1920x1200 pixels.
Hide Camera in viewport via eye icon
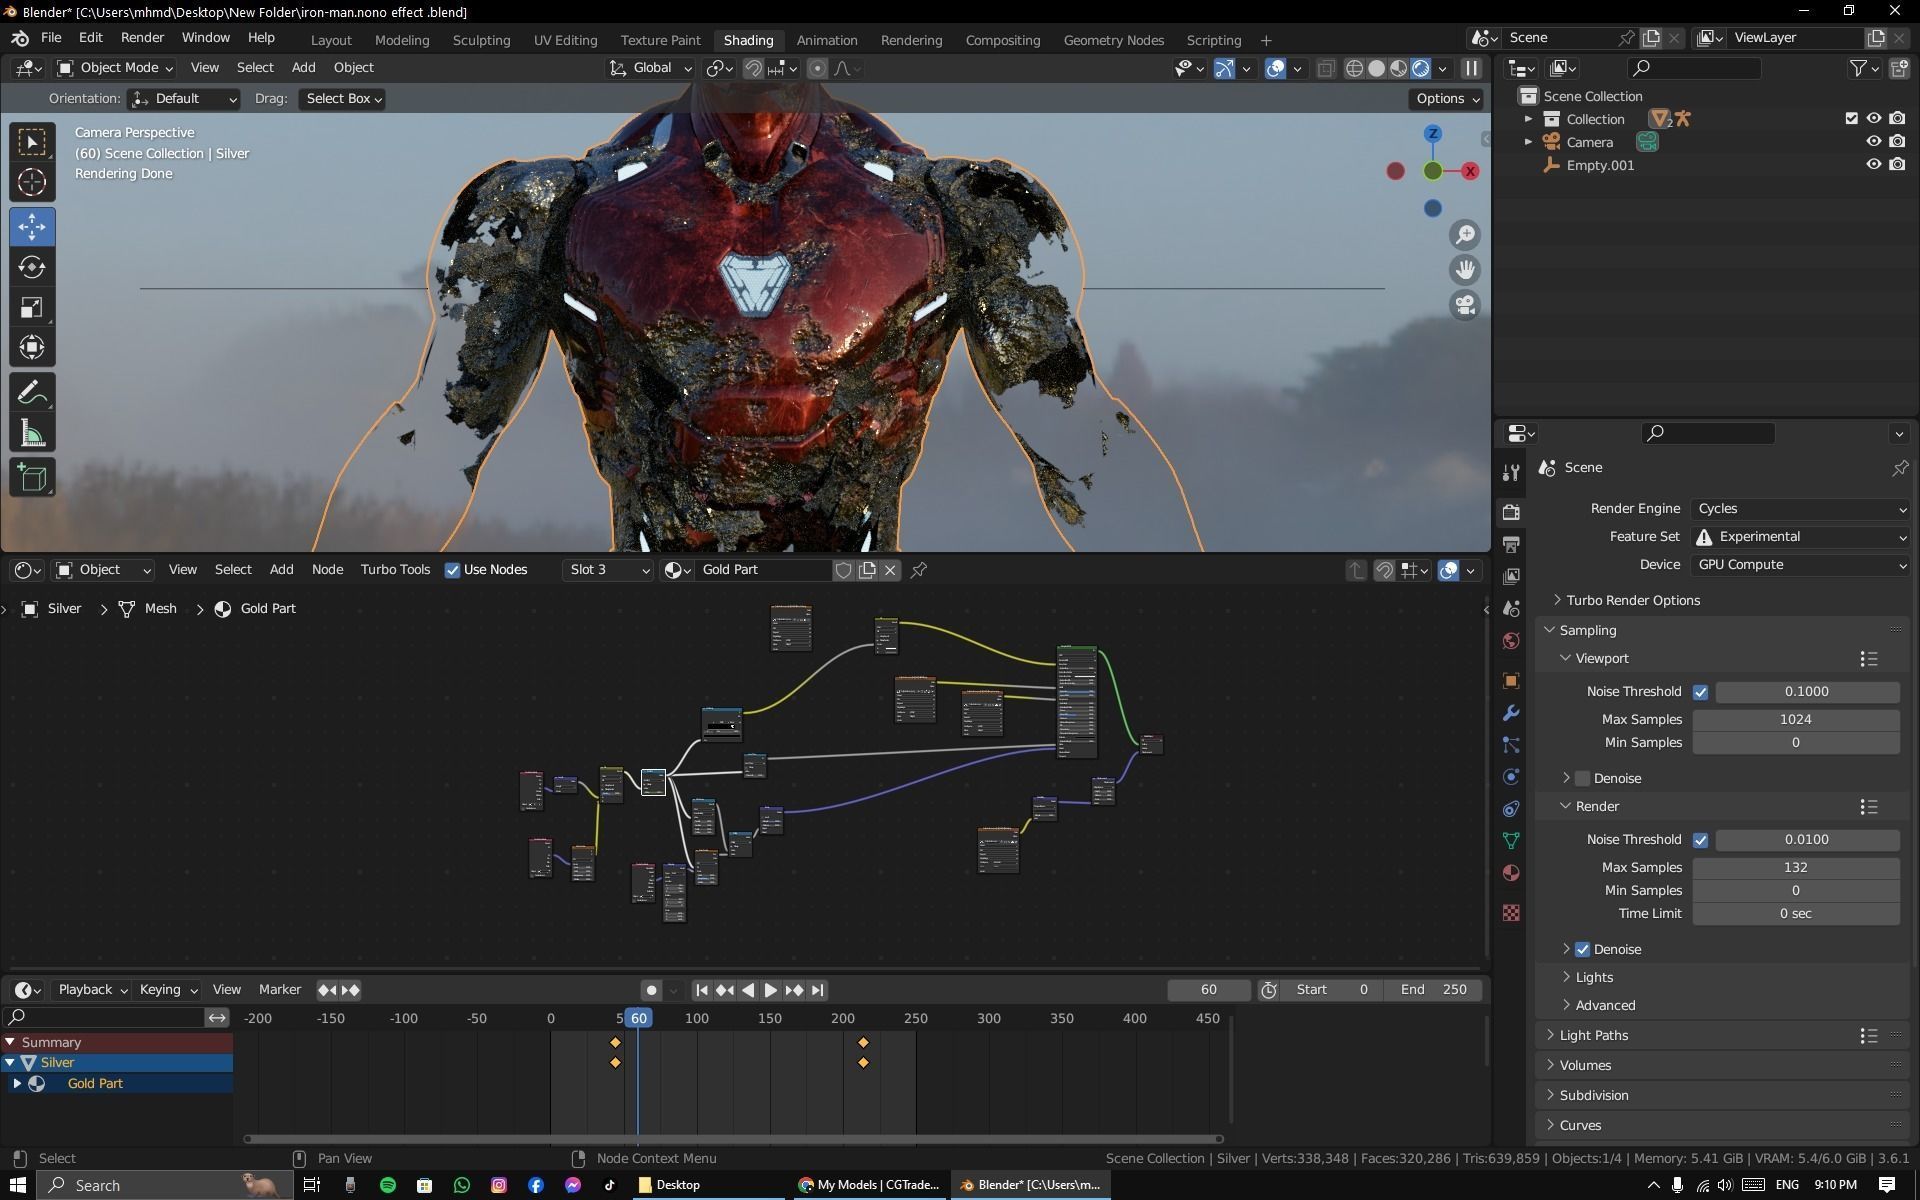click(x=1874, y=142)
